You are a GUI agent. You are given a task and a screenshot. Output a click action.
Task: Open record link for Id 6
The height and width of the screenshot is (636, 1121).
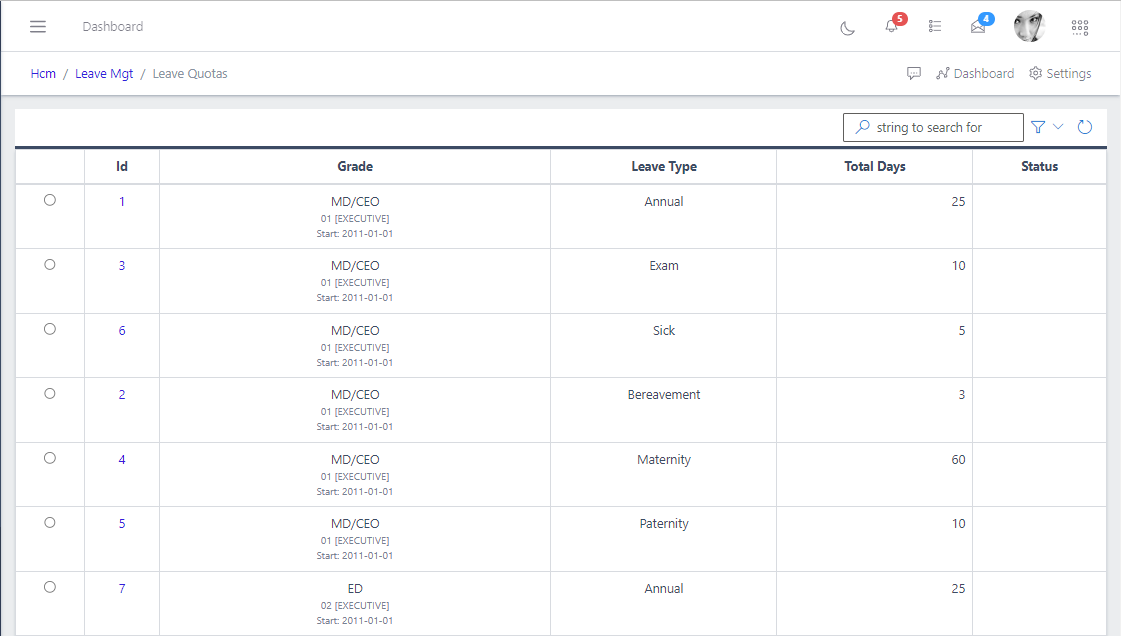[121, 330]
